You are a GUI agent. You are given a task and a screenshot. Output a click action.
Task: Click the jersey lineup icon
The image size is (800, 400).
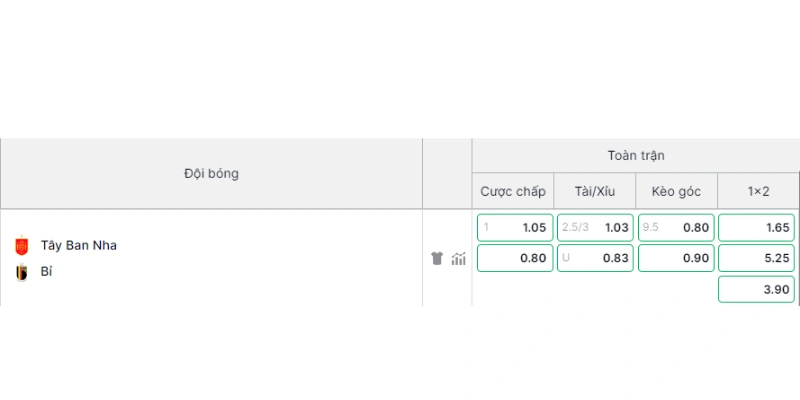(437, 258)
